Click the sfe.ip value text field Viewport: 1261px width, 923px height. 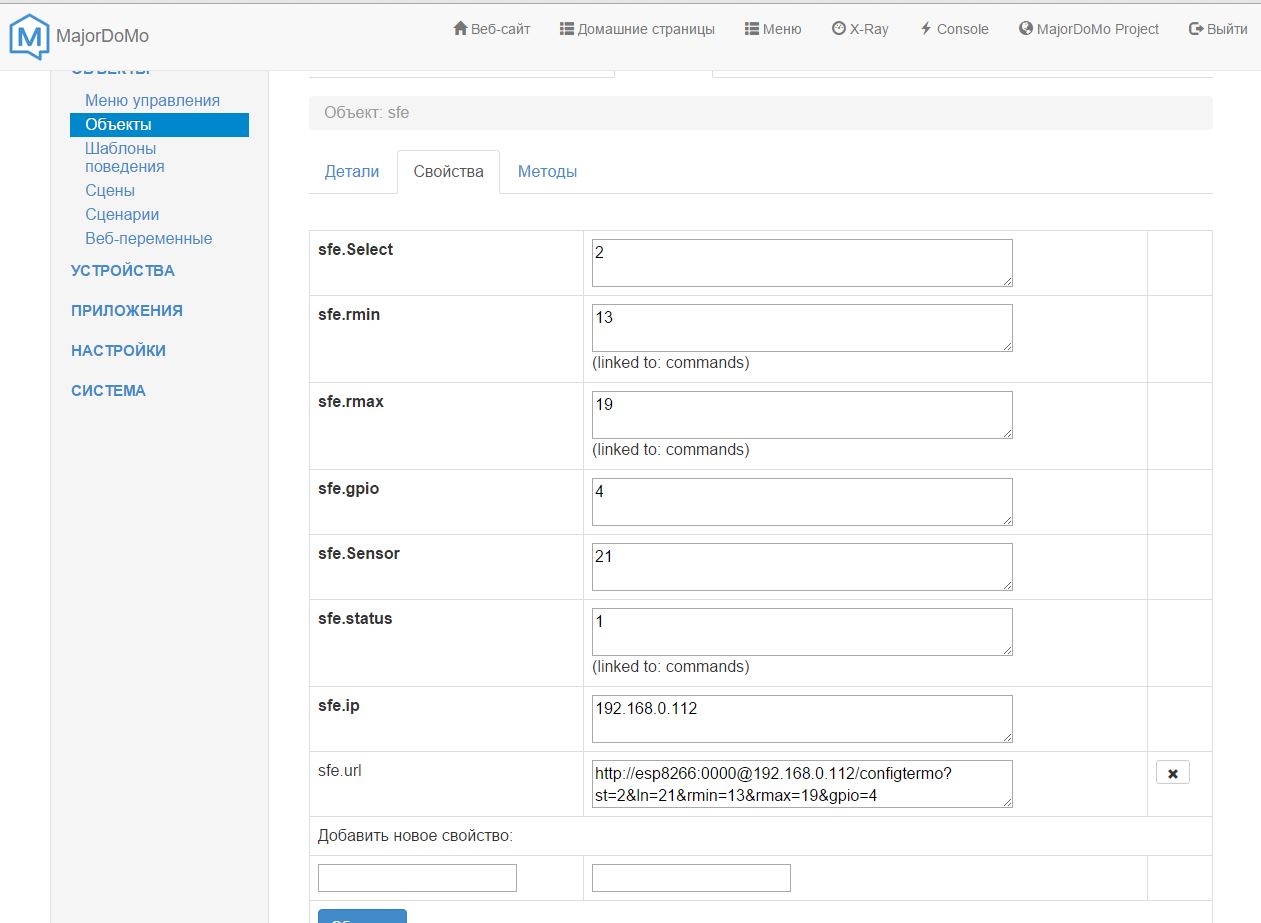point(801,719)
